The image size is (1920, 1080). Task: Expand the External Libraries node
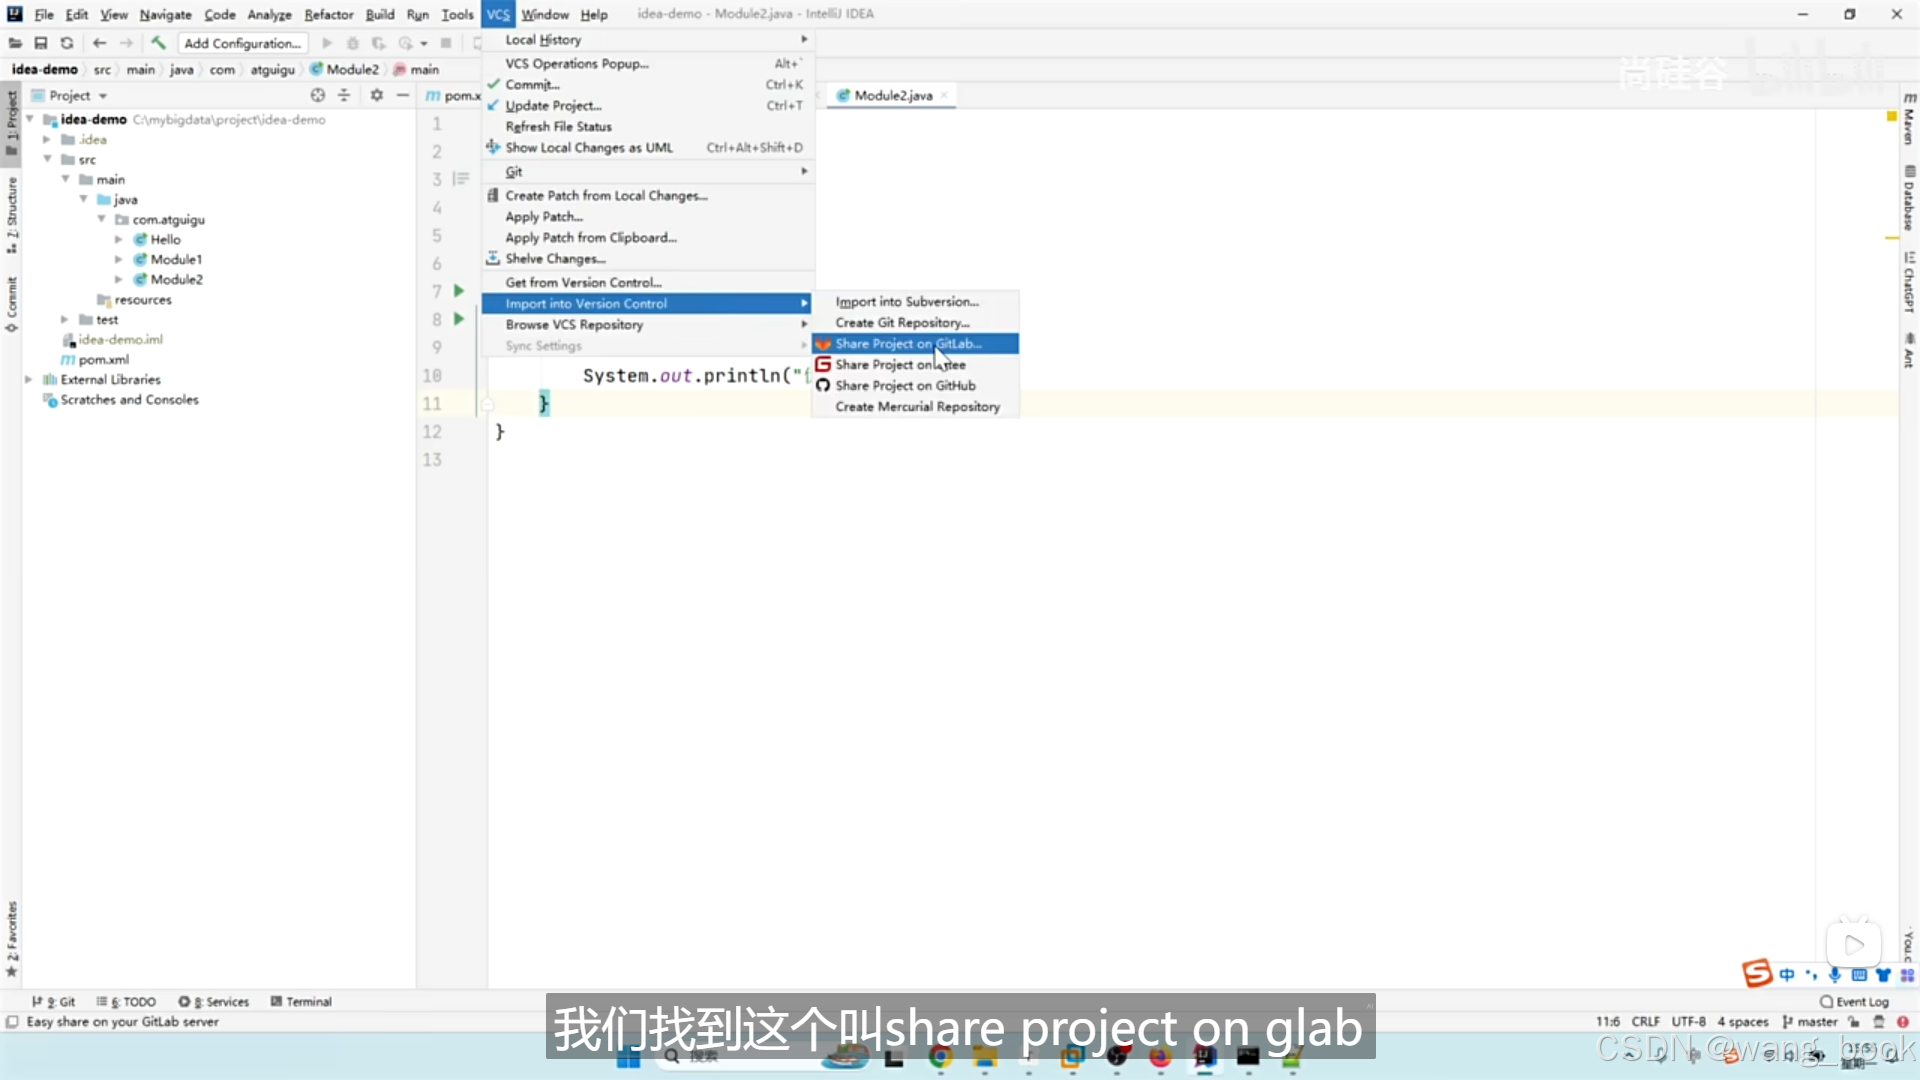(x=29, y=379)
